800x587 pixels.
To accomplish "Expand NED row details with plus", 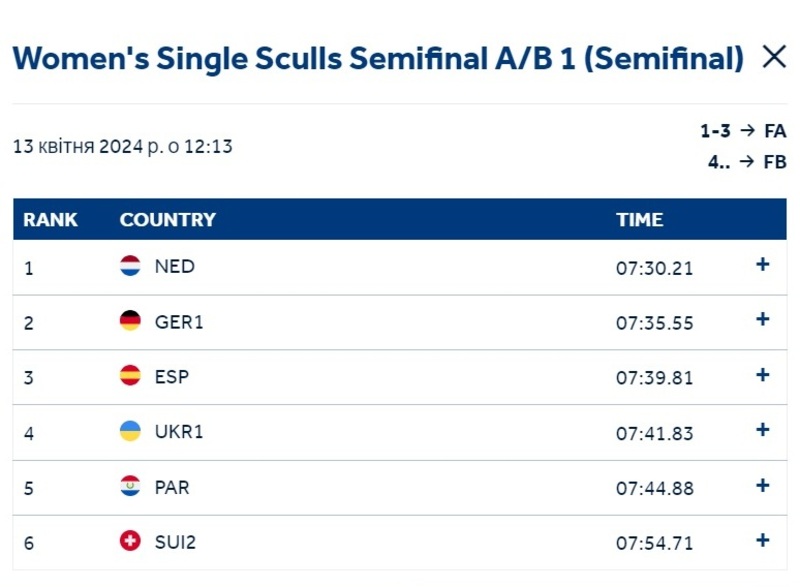I will (762, 264).
